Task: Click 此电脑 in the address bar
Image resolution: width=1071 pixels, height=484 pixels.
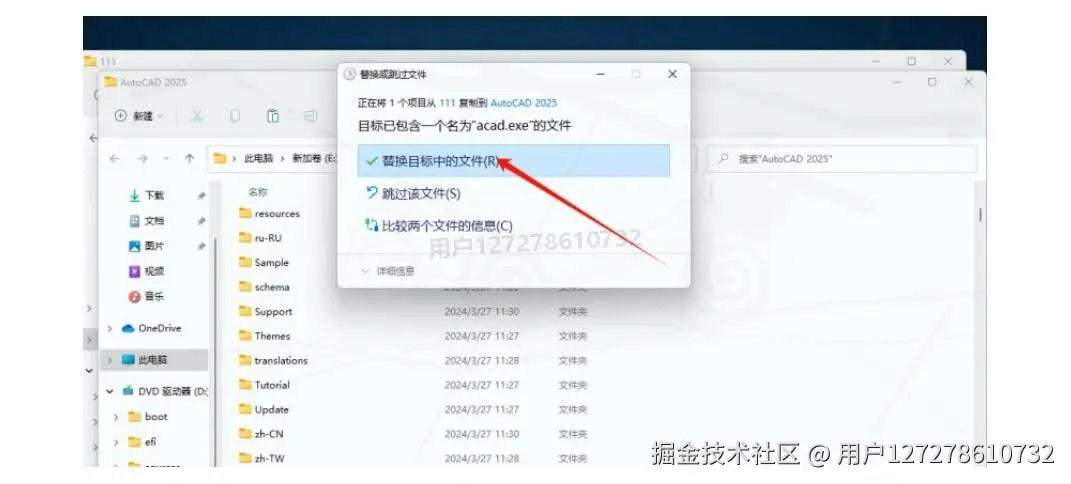Action: 259,158
